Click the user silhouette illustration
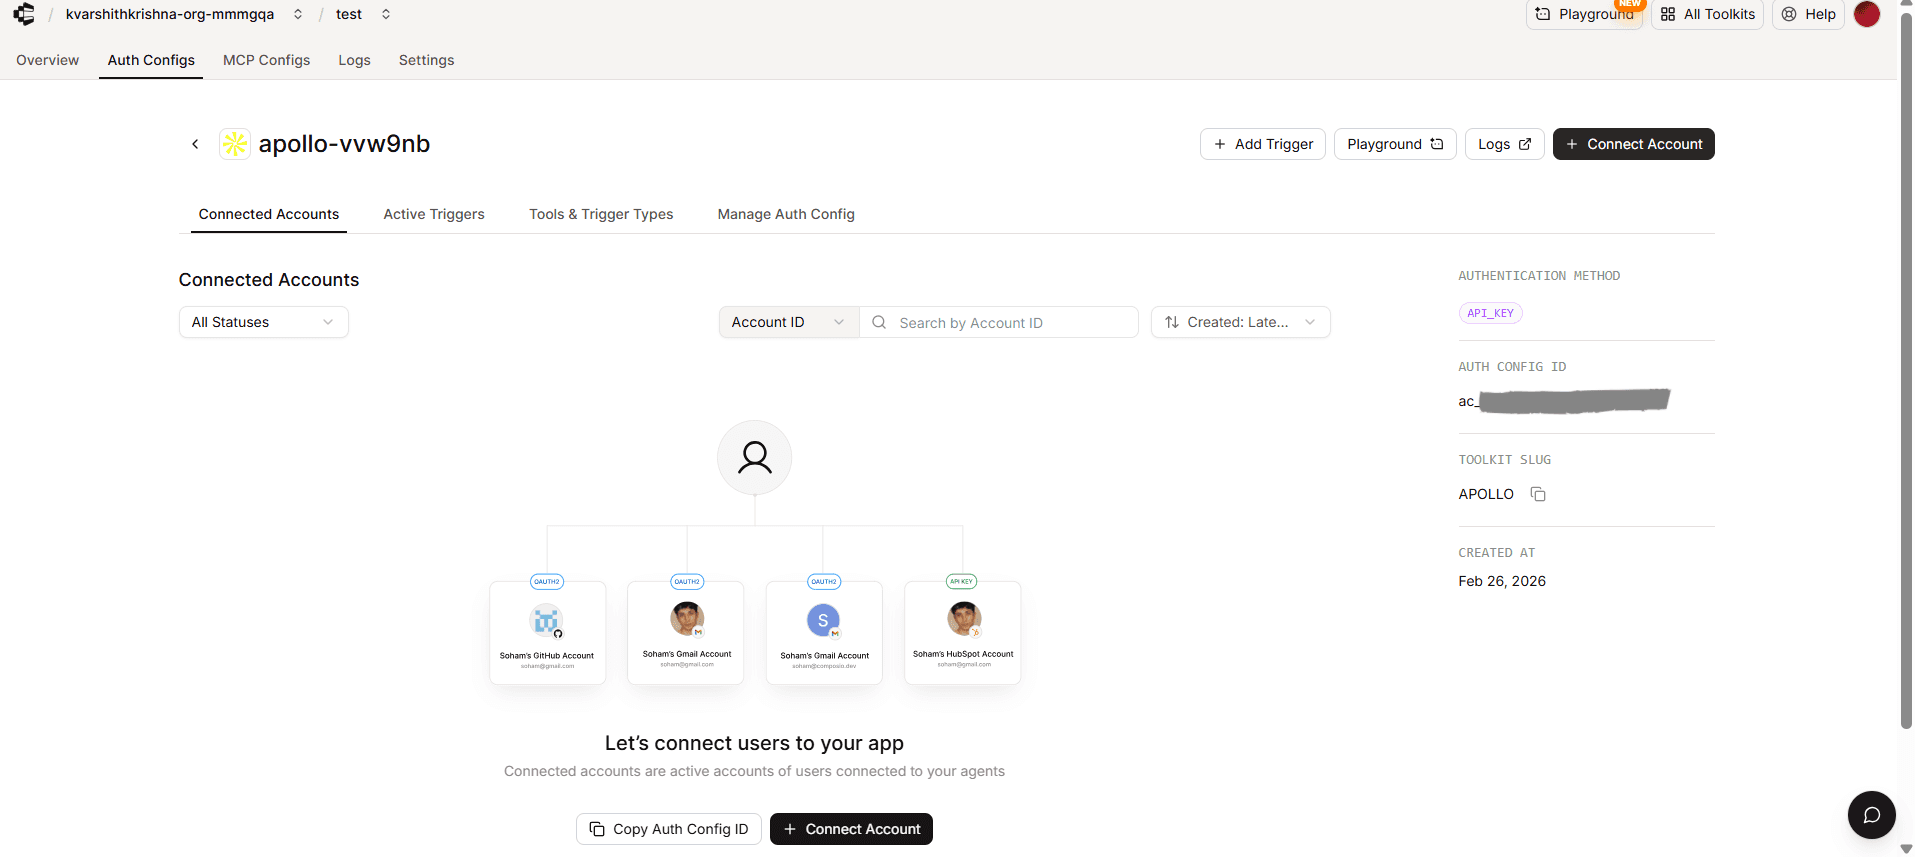 (755, 457)
